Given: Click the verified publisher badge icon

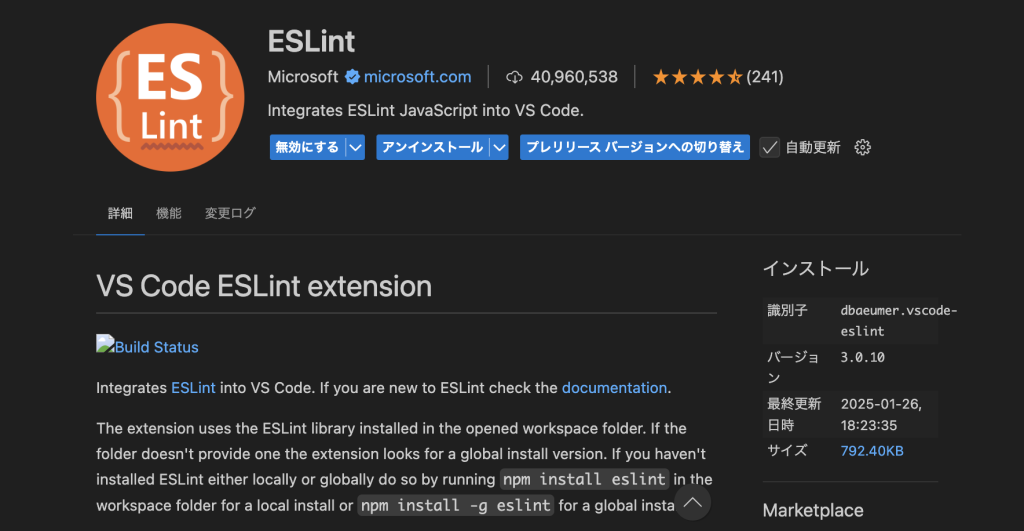Looking at the screenshot, I should coord(352,77).
